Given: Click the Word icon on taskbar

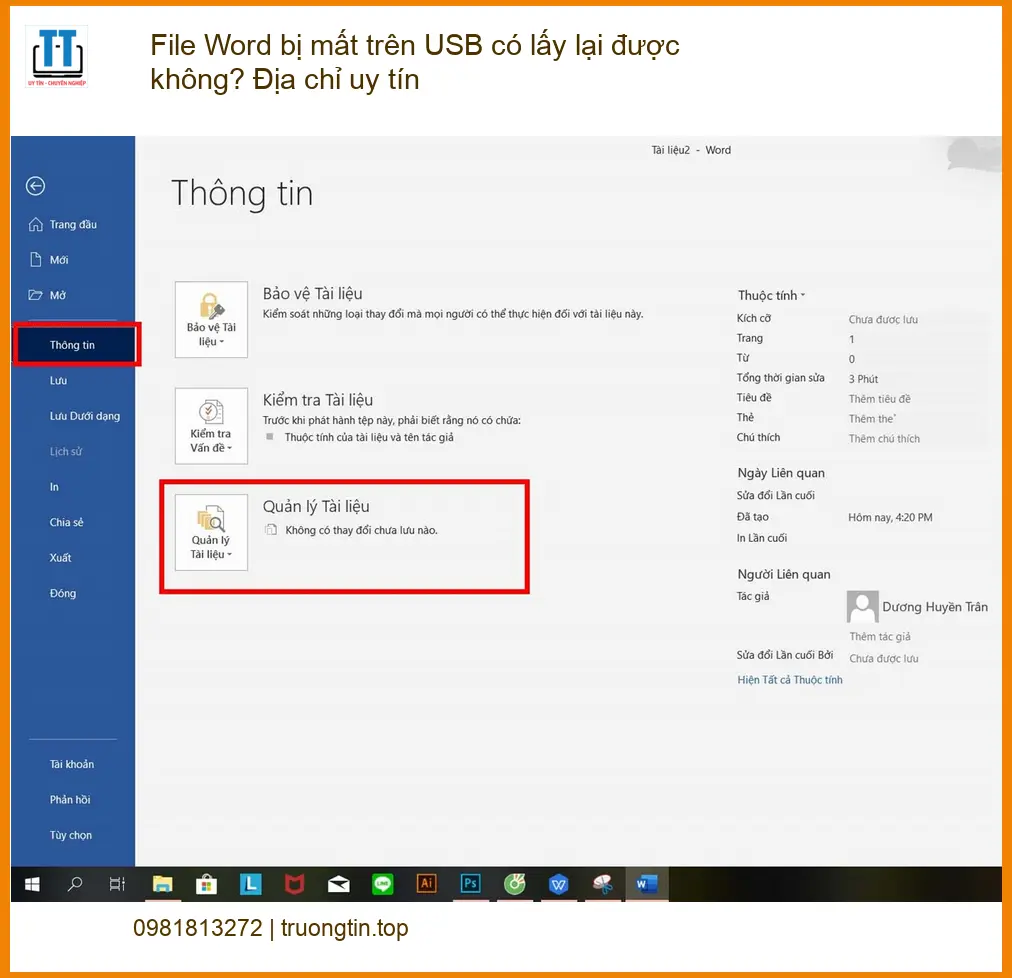Looking at the screenshot, I should 647,884.
